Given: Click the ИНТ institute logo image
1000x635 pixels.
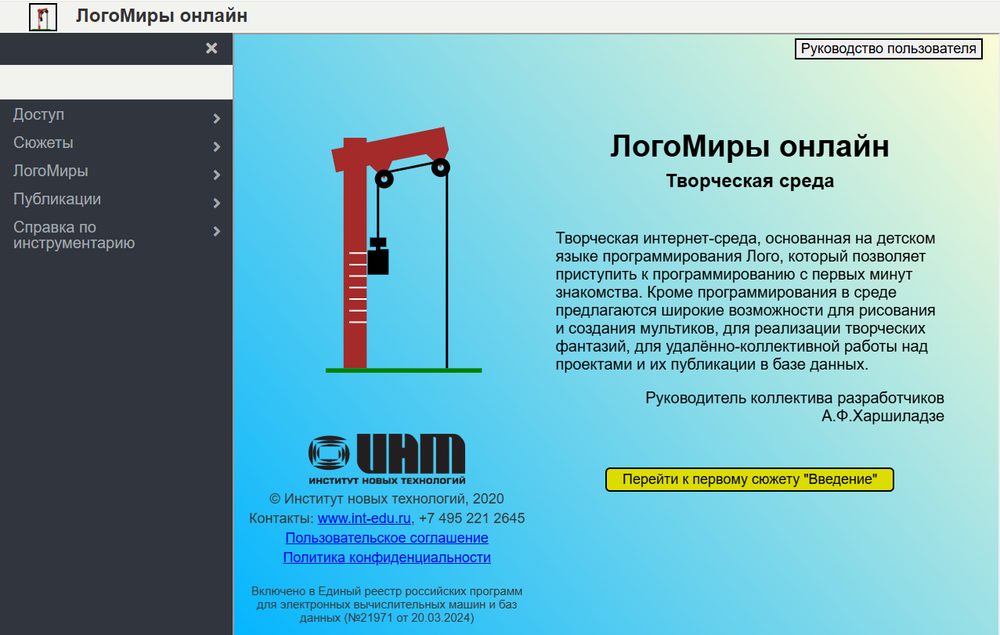Looking at the screenshot, I should [x=387, y=459].
